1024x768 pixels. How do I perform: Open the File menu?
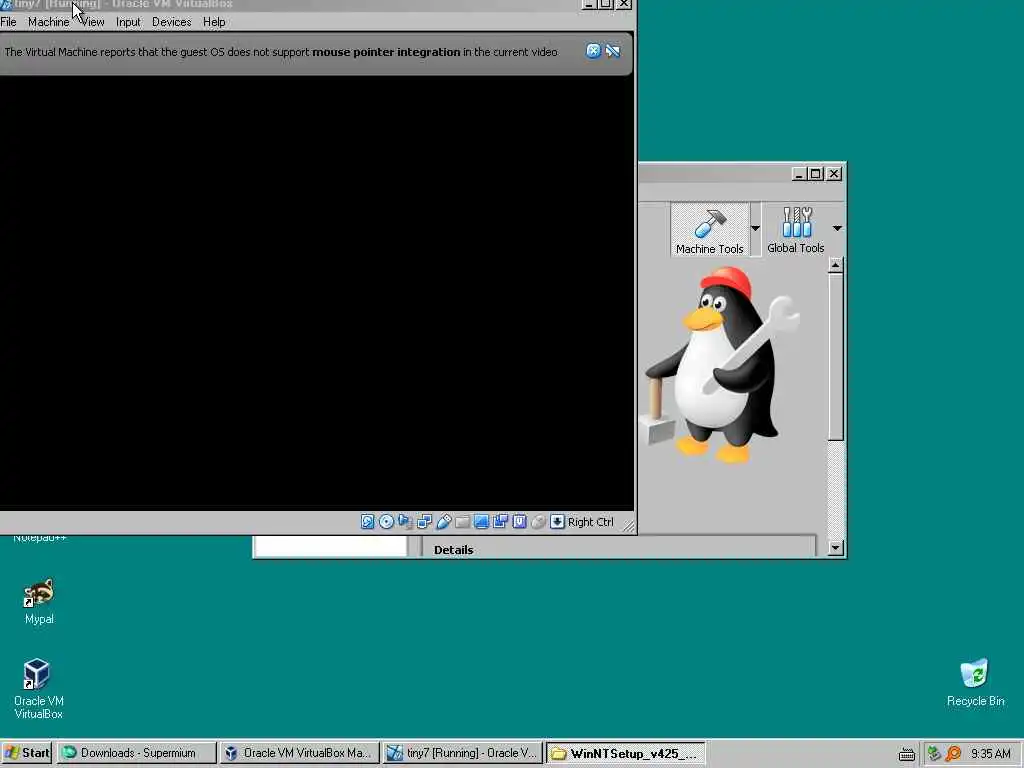8,22
